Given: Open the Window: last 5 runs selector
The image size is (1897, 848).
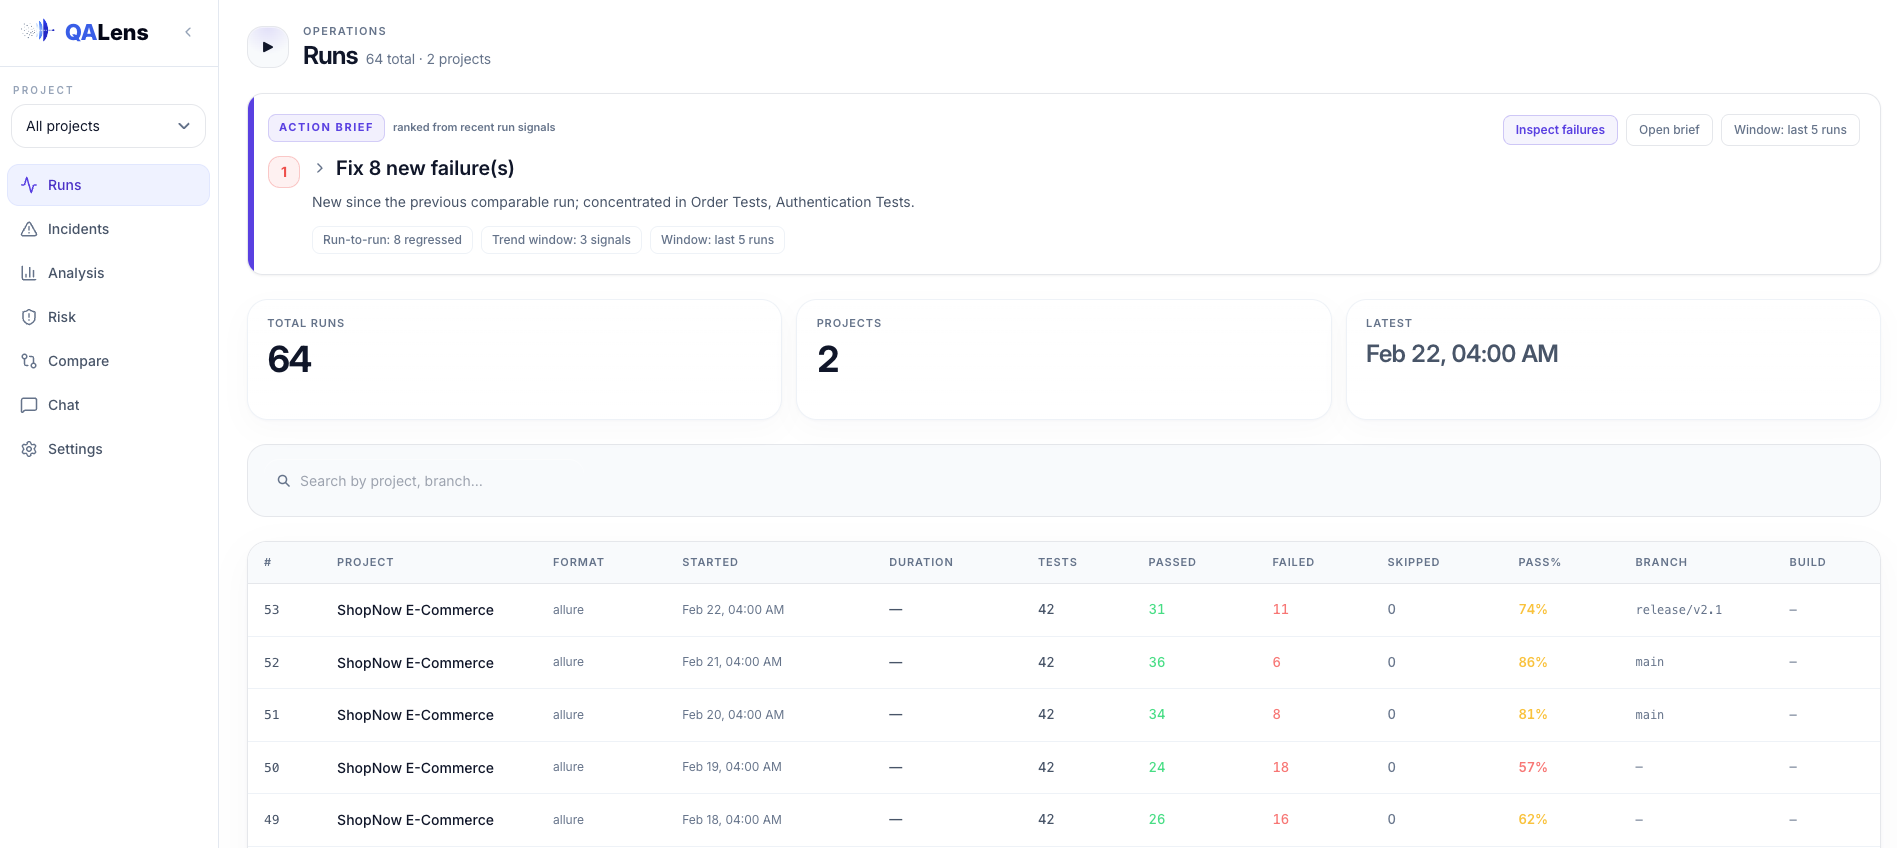Looking at the screenshot, I should (x=1790, y=130).
